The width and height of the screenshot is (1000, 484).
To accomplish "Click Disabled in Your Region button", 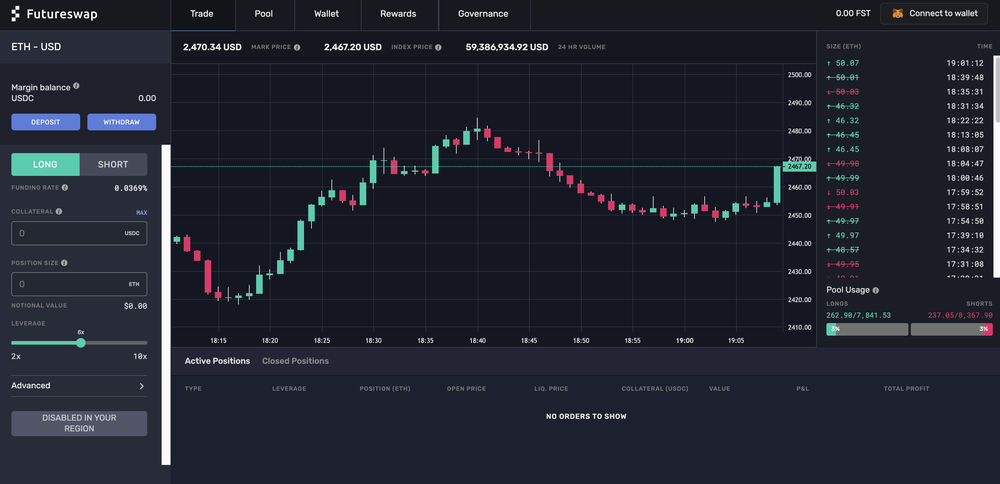I will coord(79,423).
